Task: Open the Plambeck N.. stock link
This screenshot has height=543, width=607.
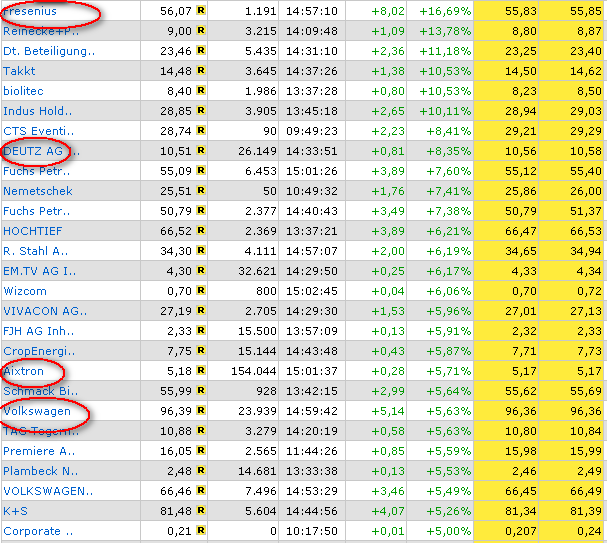Action: click(x=40, y=471)
